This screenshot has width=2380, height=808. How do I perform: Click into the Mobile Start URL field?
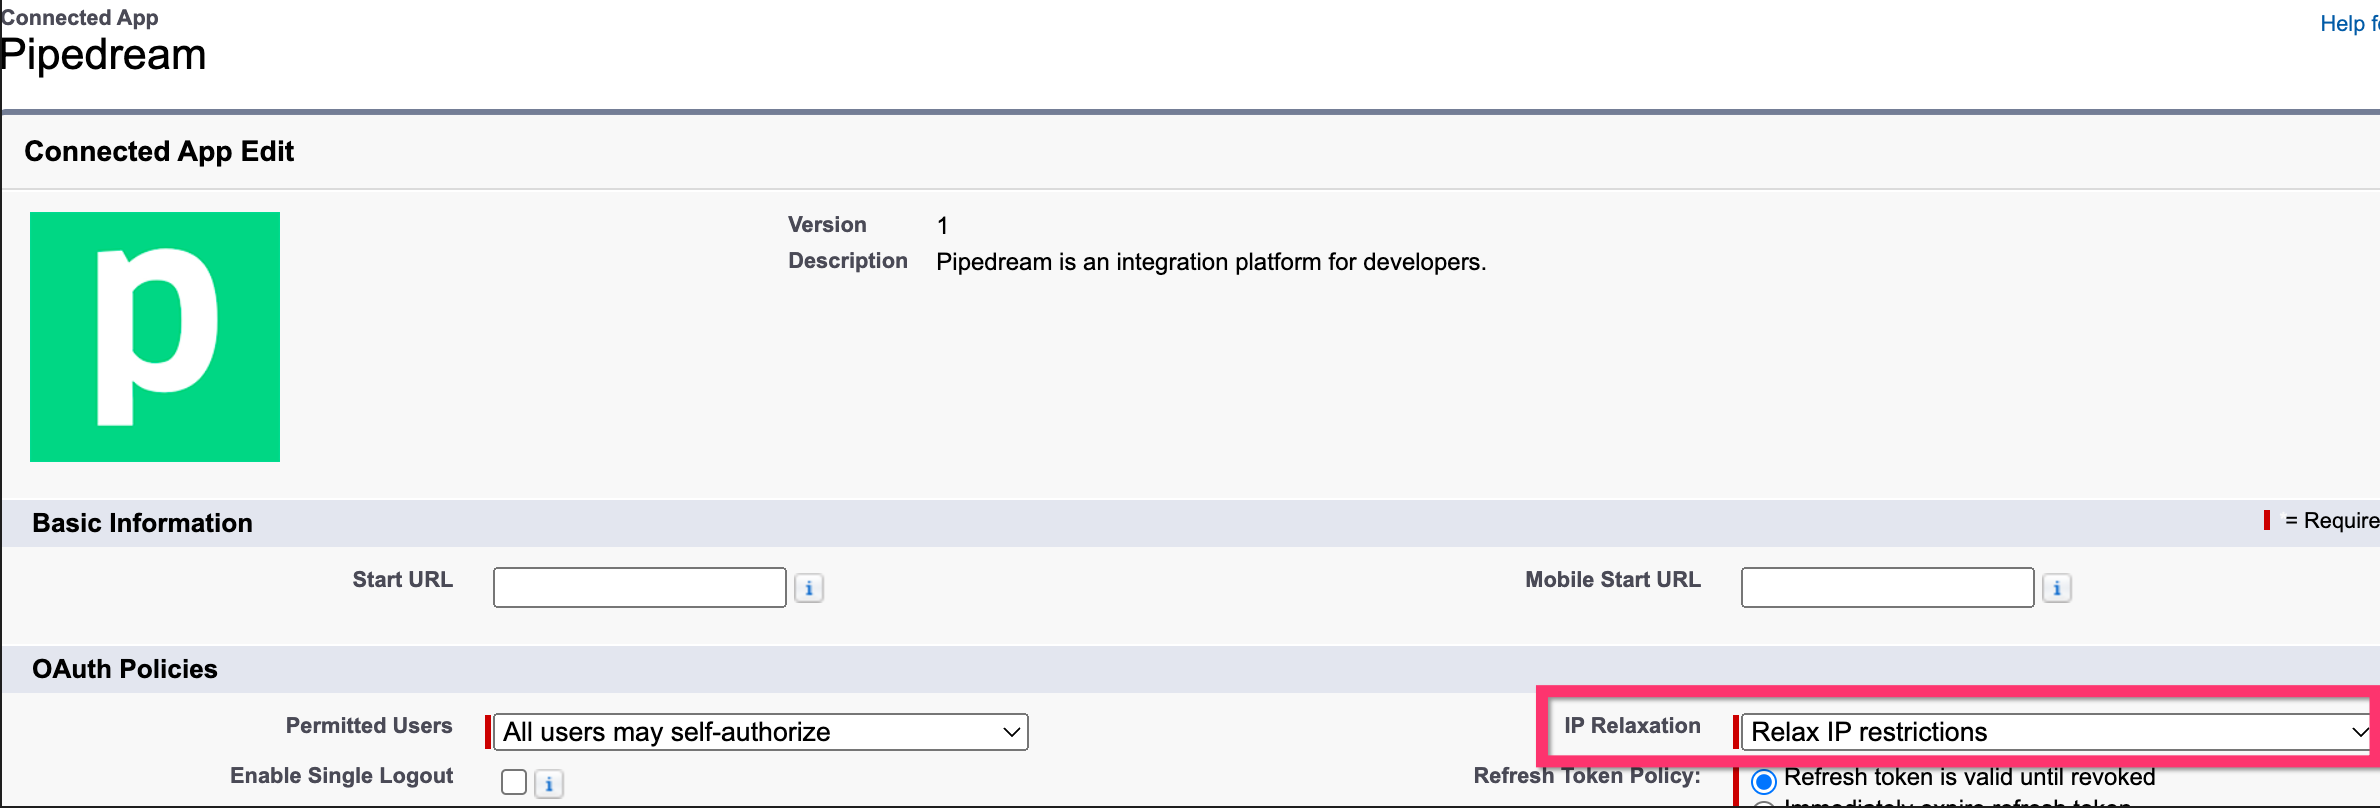pyautogui.click(x=1888, y=587)
